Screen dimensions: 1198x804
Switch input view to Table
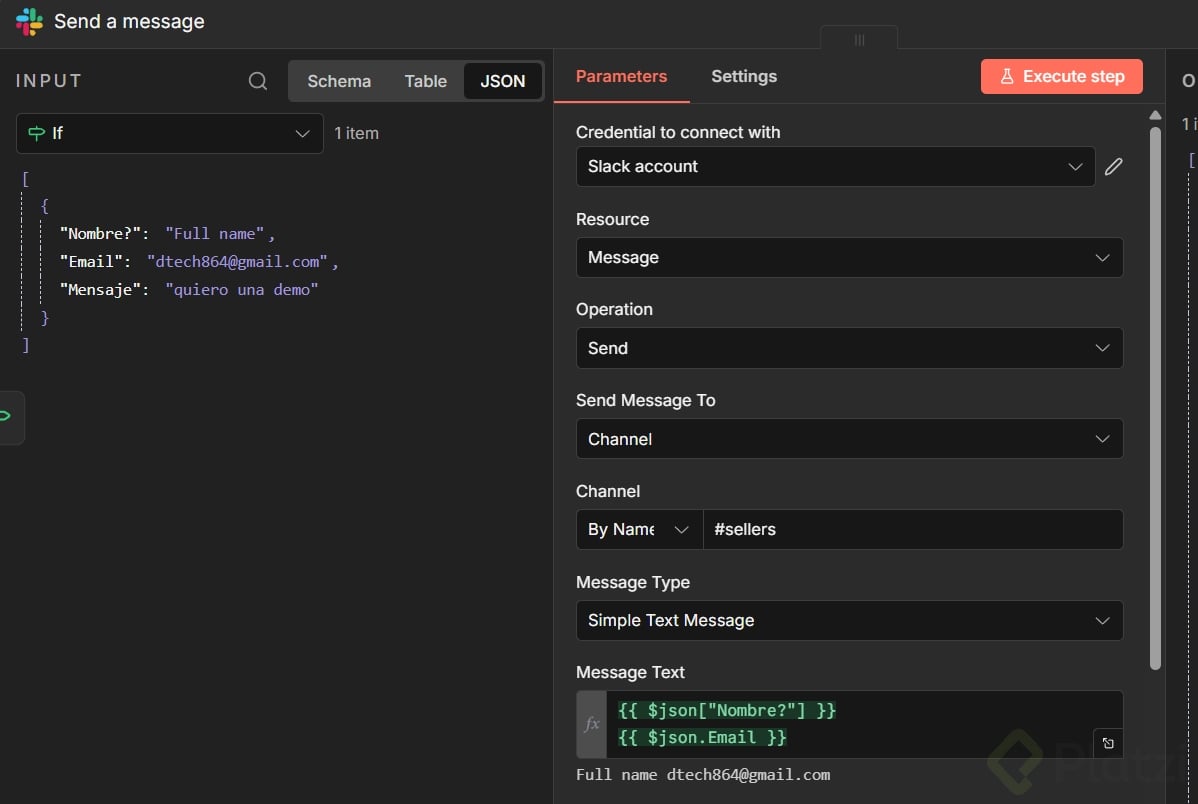426,82
